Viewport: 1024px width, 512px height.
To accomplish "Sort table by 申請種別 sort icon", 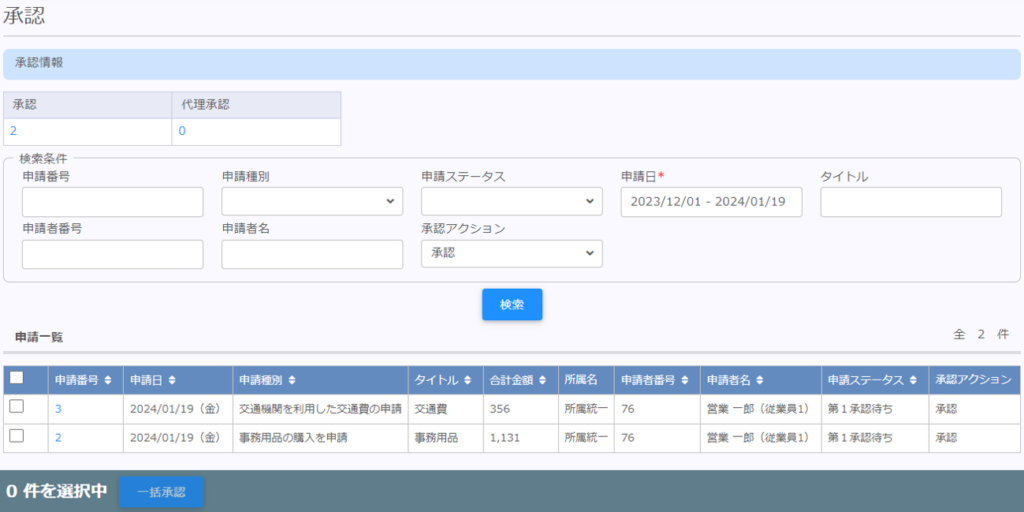I will [x=291, y=380].
